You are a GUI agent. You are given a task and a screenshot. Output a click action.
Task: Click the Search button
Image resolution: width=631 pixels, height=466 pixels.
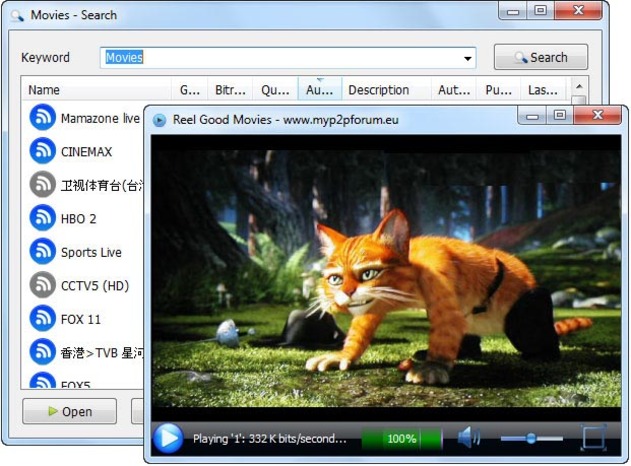[x=541, y=57]
